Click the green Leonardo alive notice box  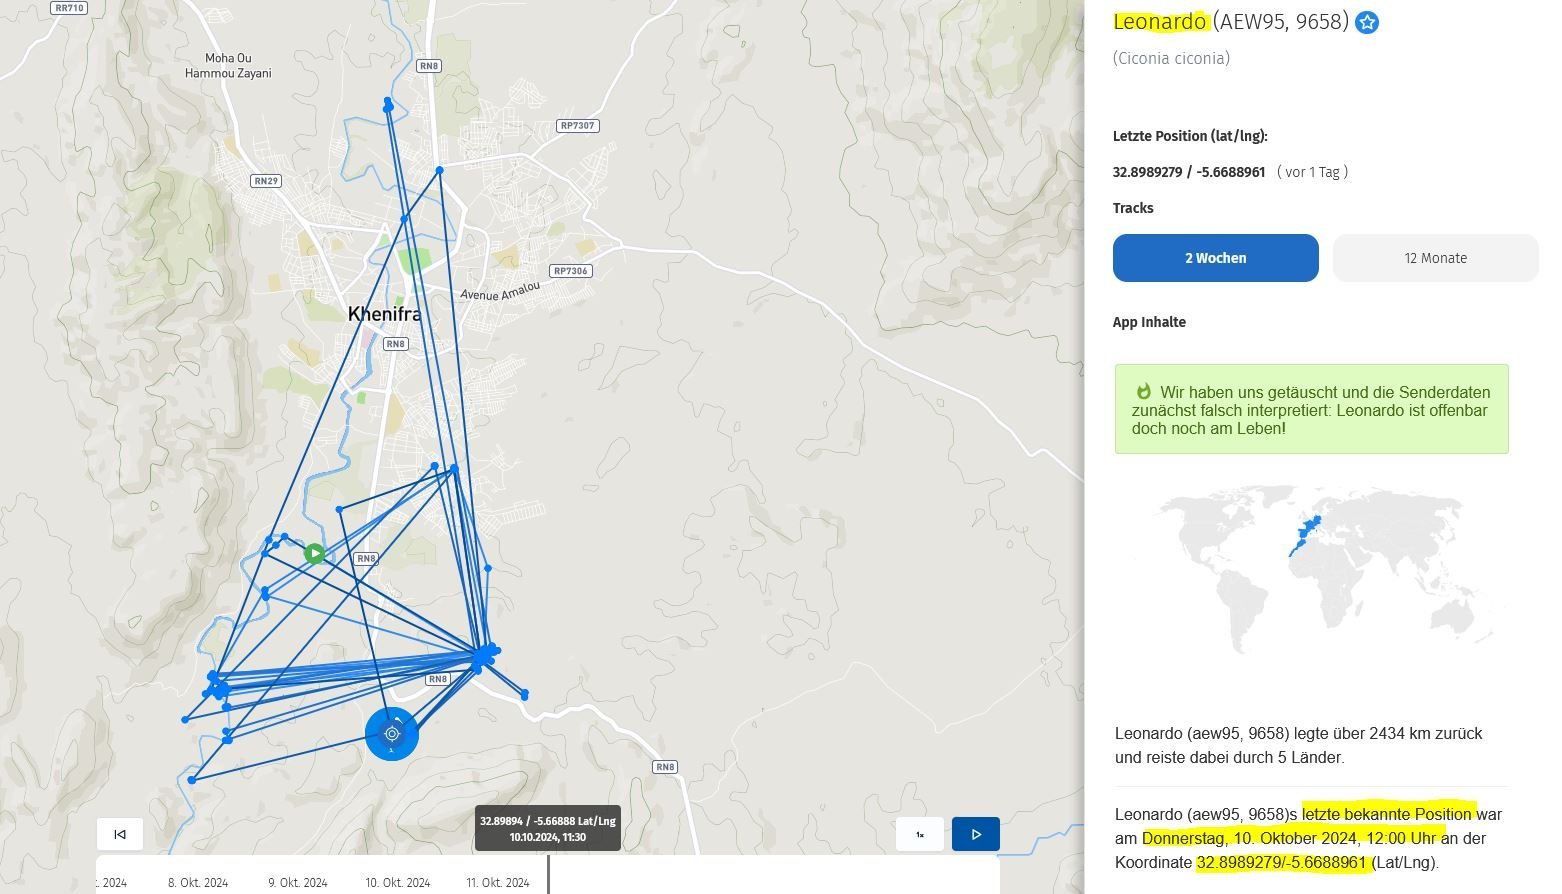point(1311,410)
